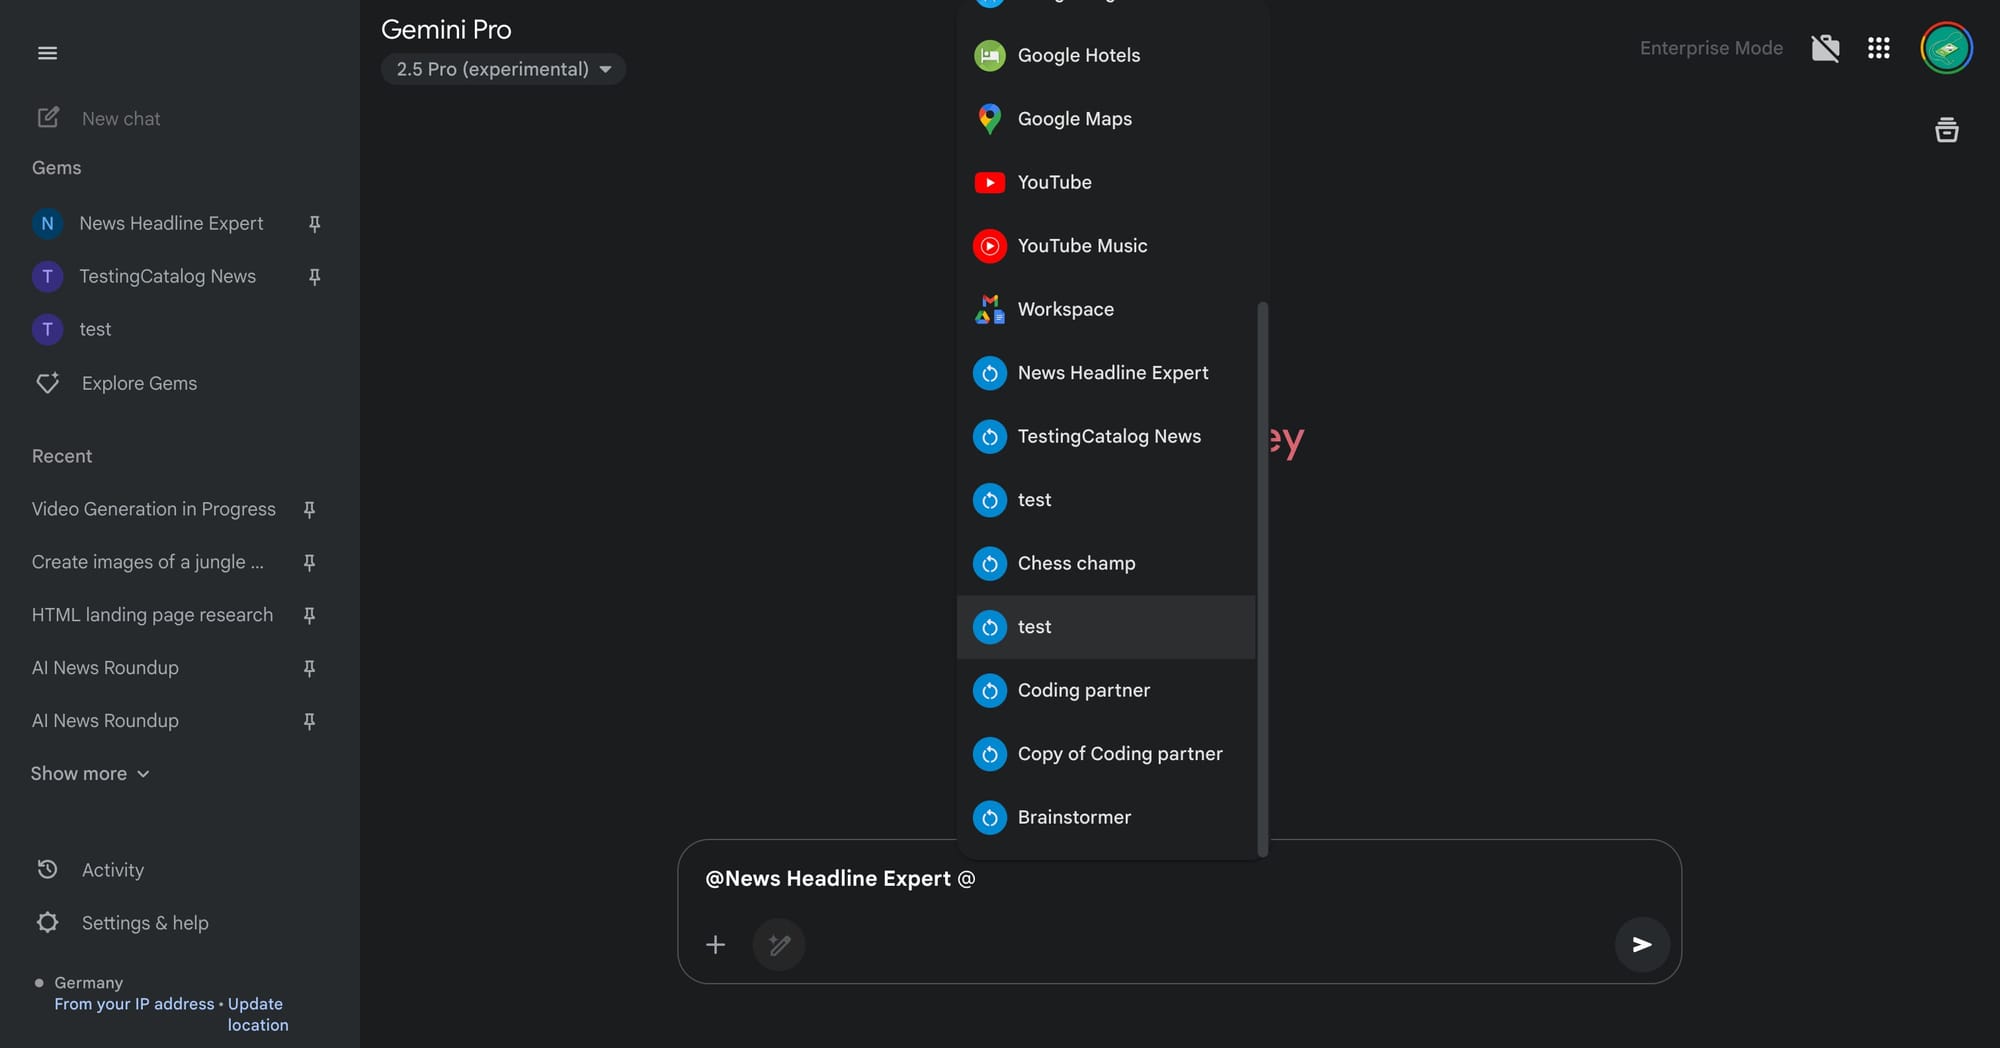Click the YouTube Music icon
This screenshot has width=2000, height=1048.
tap(990, 246)
